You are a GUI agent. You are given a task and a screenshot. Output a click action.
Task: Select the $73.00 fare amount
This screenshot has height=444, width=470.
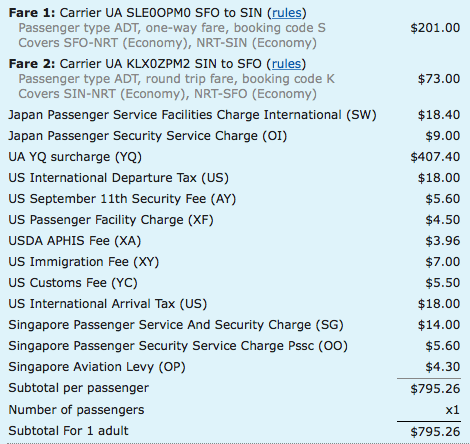(x=439, y=79)
